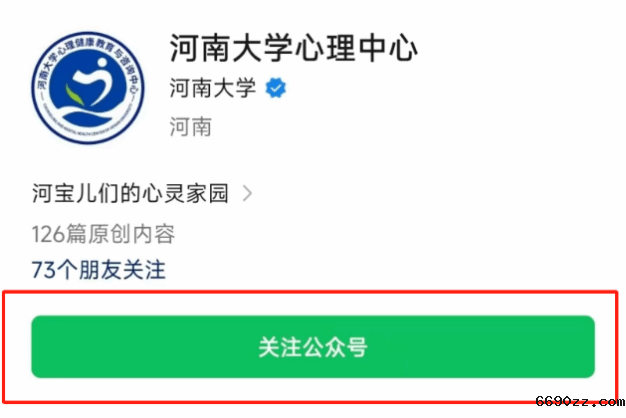Click the green leaf in the logo
This screenshot has height=418, width=626.
point(74,95)
